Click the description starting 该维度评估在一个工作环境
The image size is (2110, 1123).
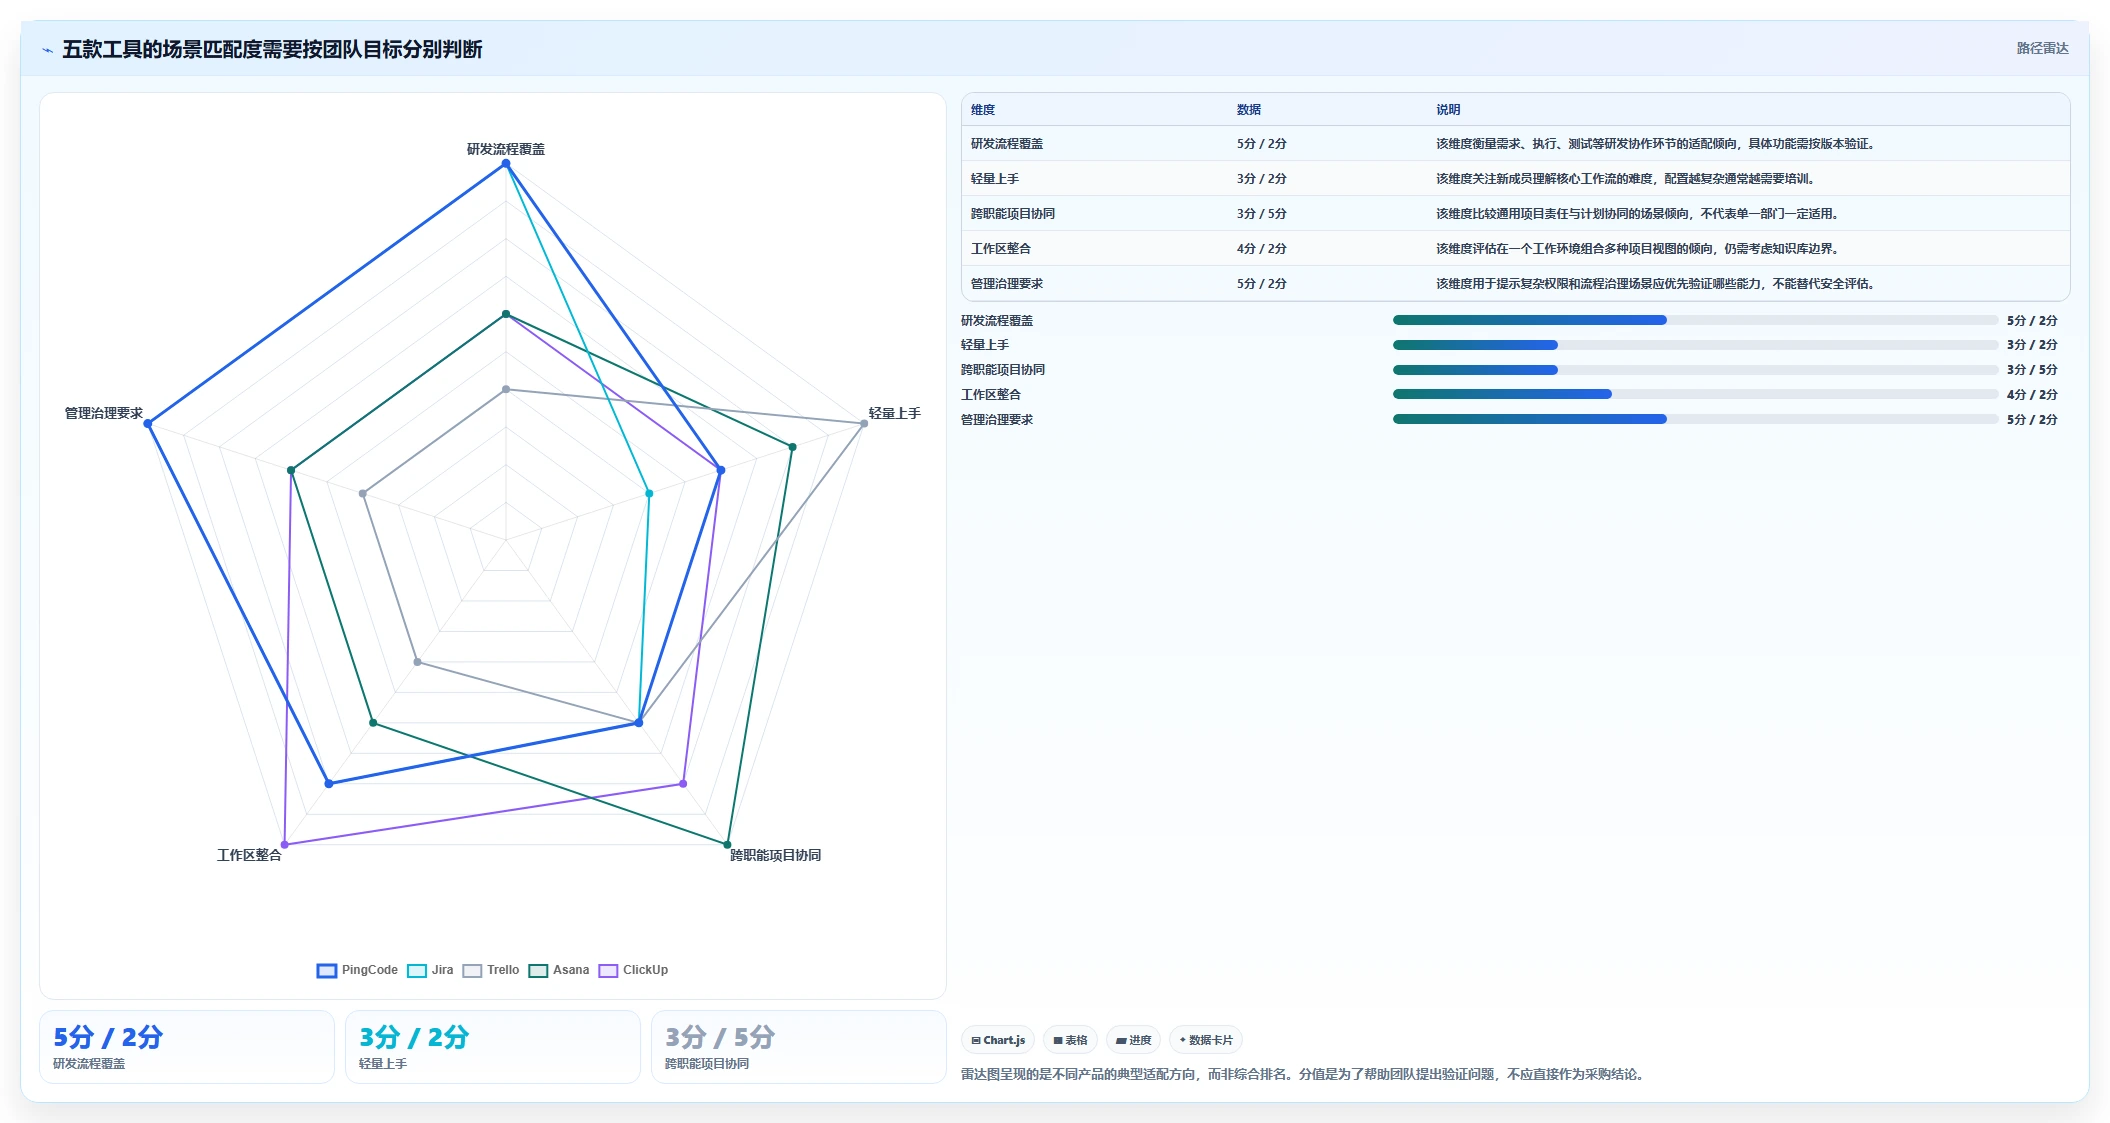(1640, 249)
